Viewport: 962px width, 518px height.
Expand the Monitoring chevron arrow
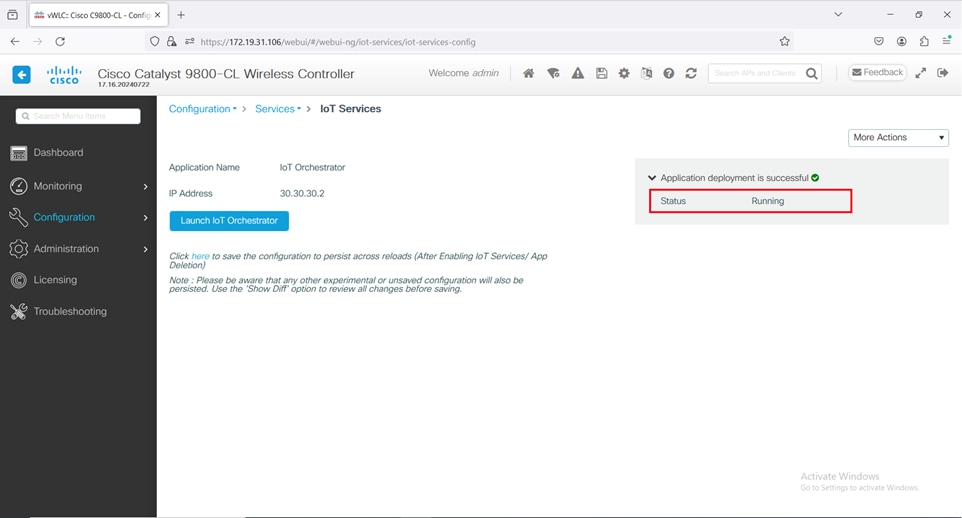145,187
